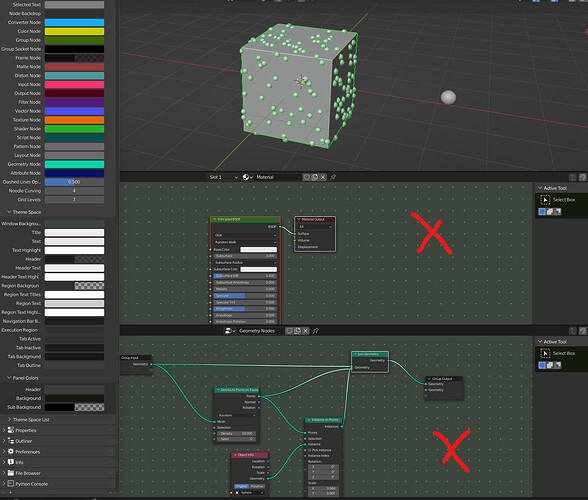Click the Preferences gear icon in theme list
588x500 pixels.
pos(11,451)
